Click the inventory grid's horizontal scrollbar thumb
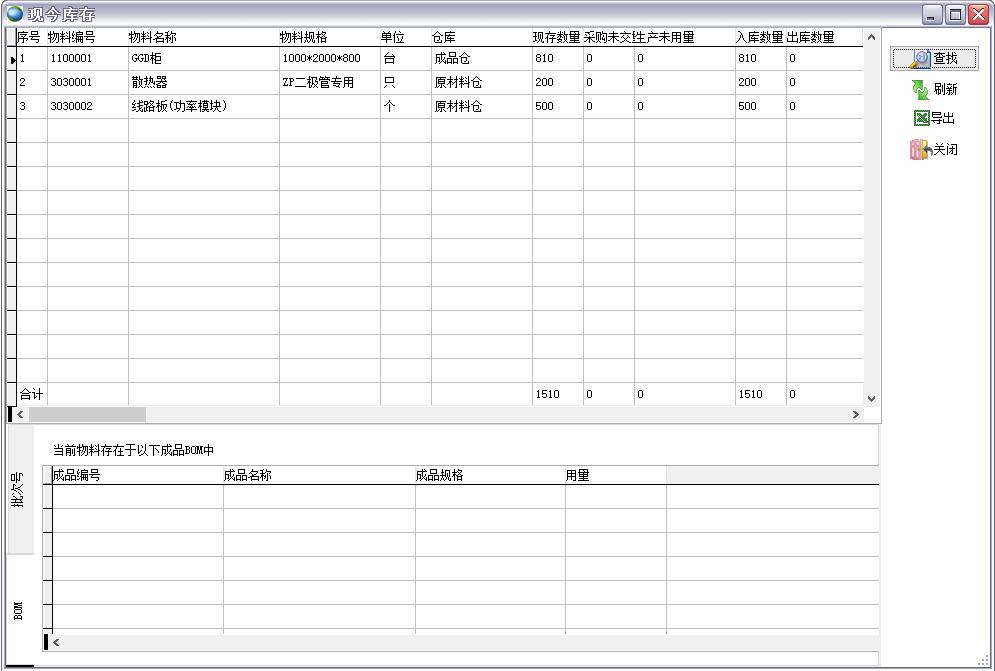The height and width of the screenshot is (671, 995). (87, 414)
